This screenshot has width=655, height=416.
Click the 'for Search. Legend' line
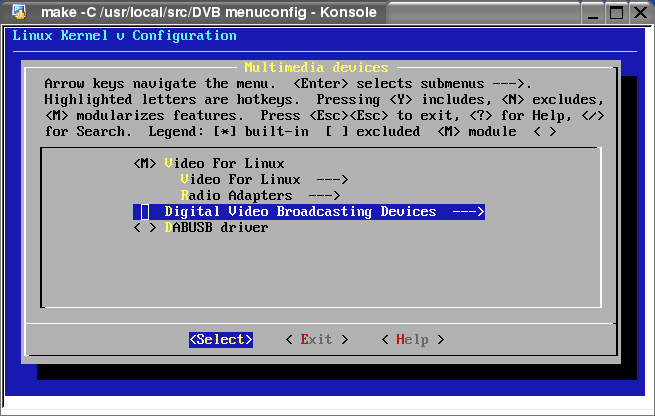[300, 132]
